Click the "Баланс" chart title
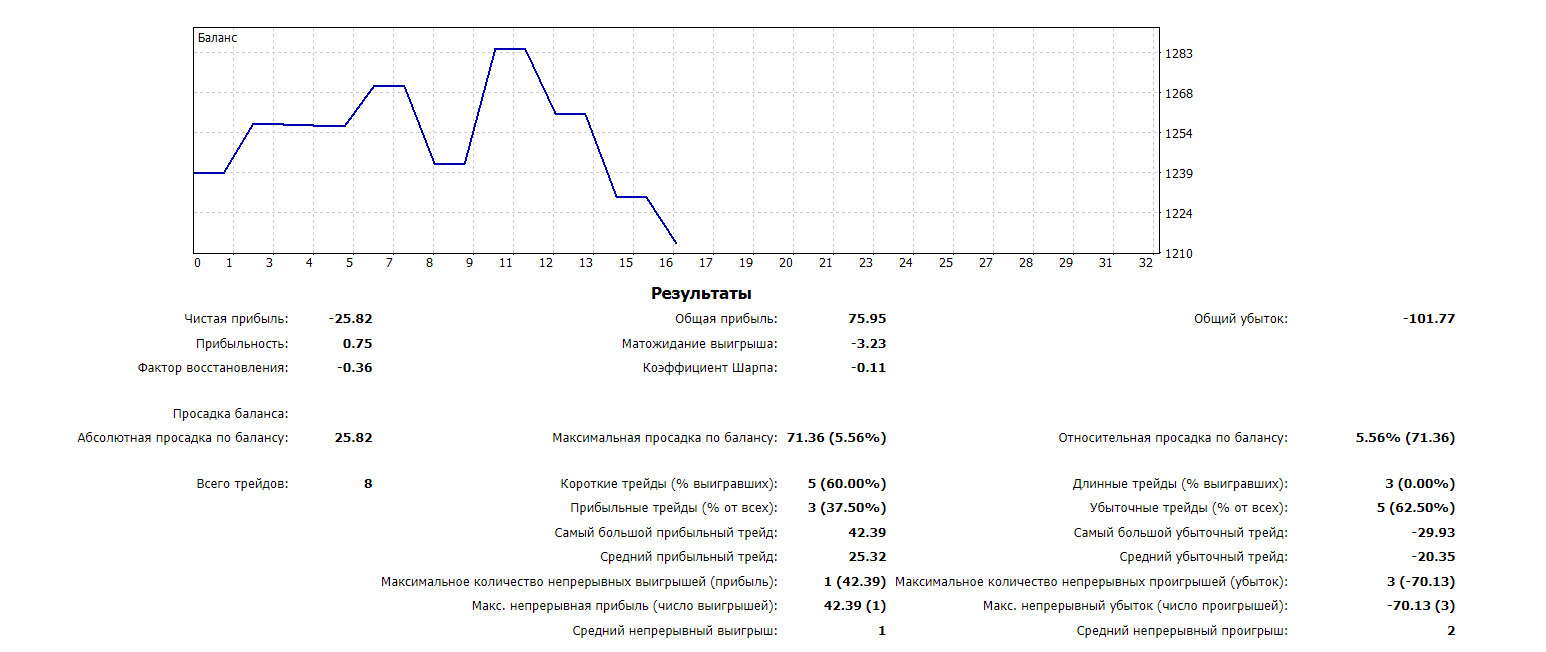Viewport: 1546px width, 652px height. [217, 38]
